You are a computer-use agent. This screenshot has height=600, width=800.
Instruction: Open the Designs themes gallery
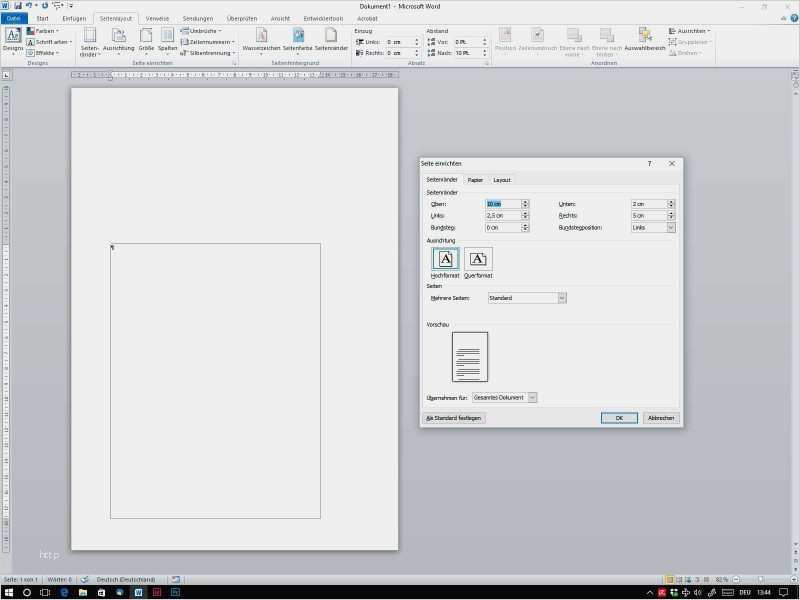[x=13, y=41]
